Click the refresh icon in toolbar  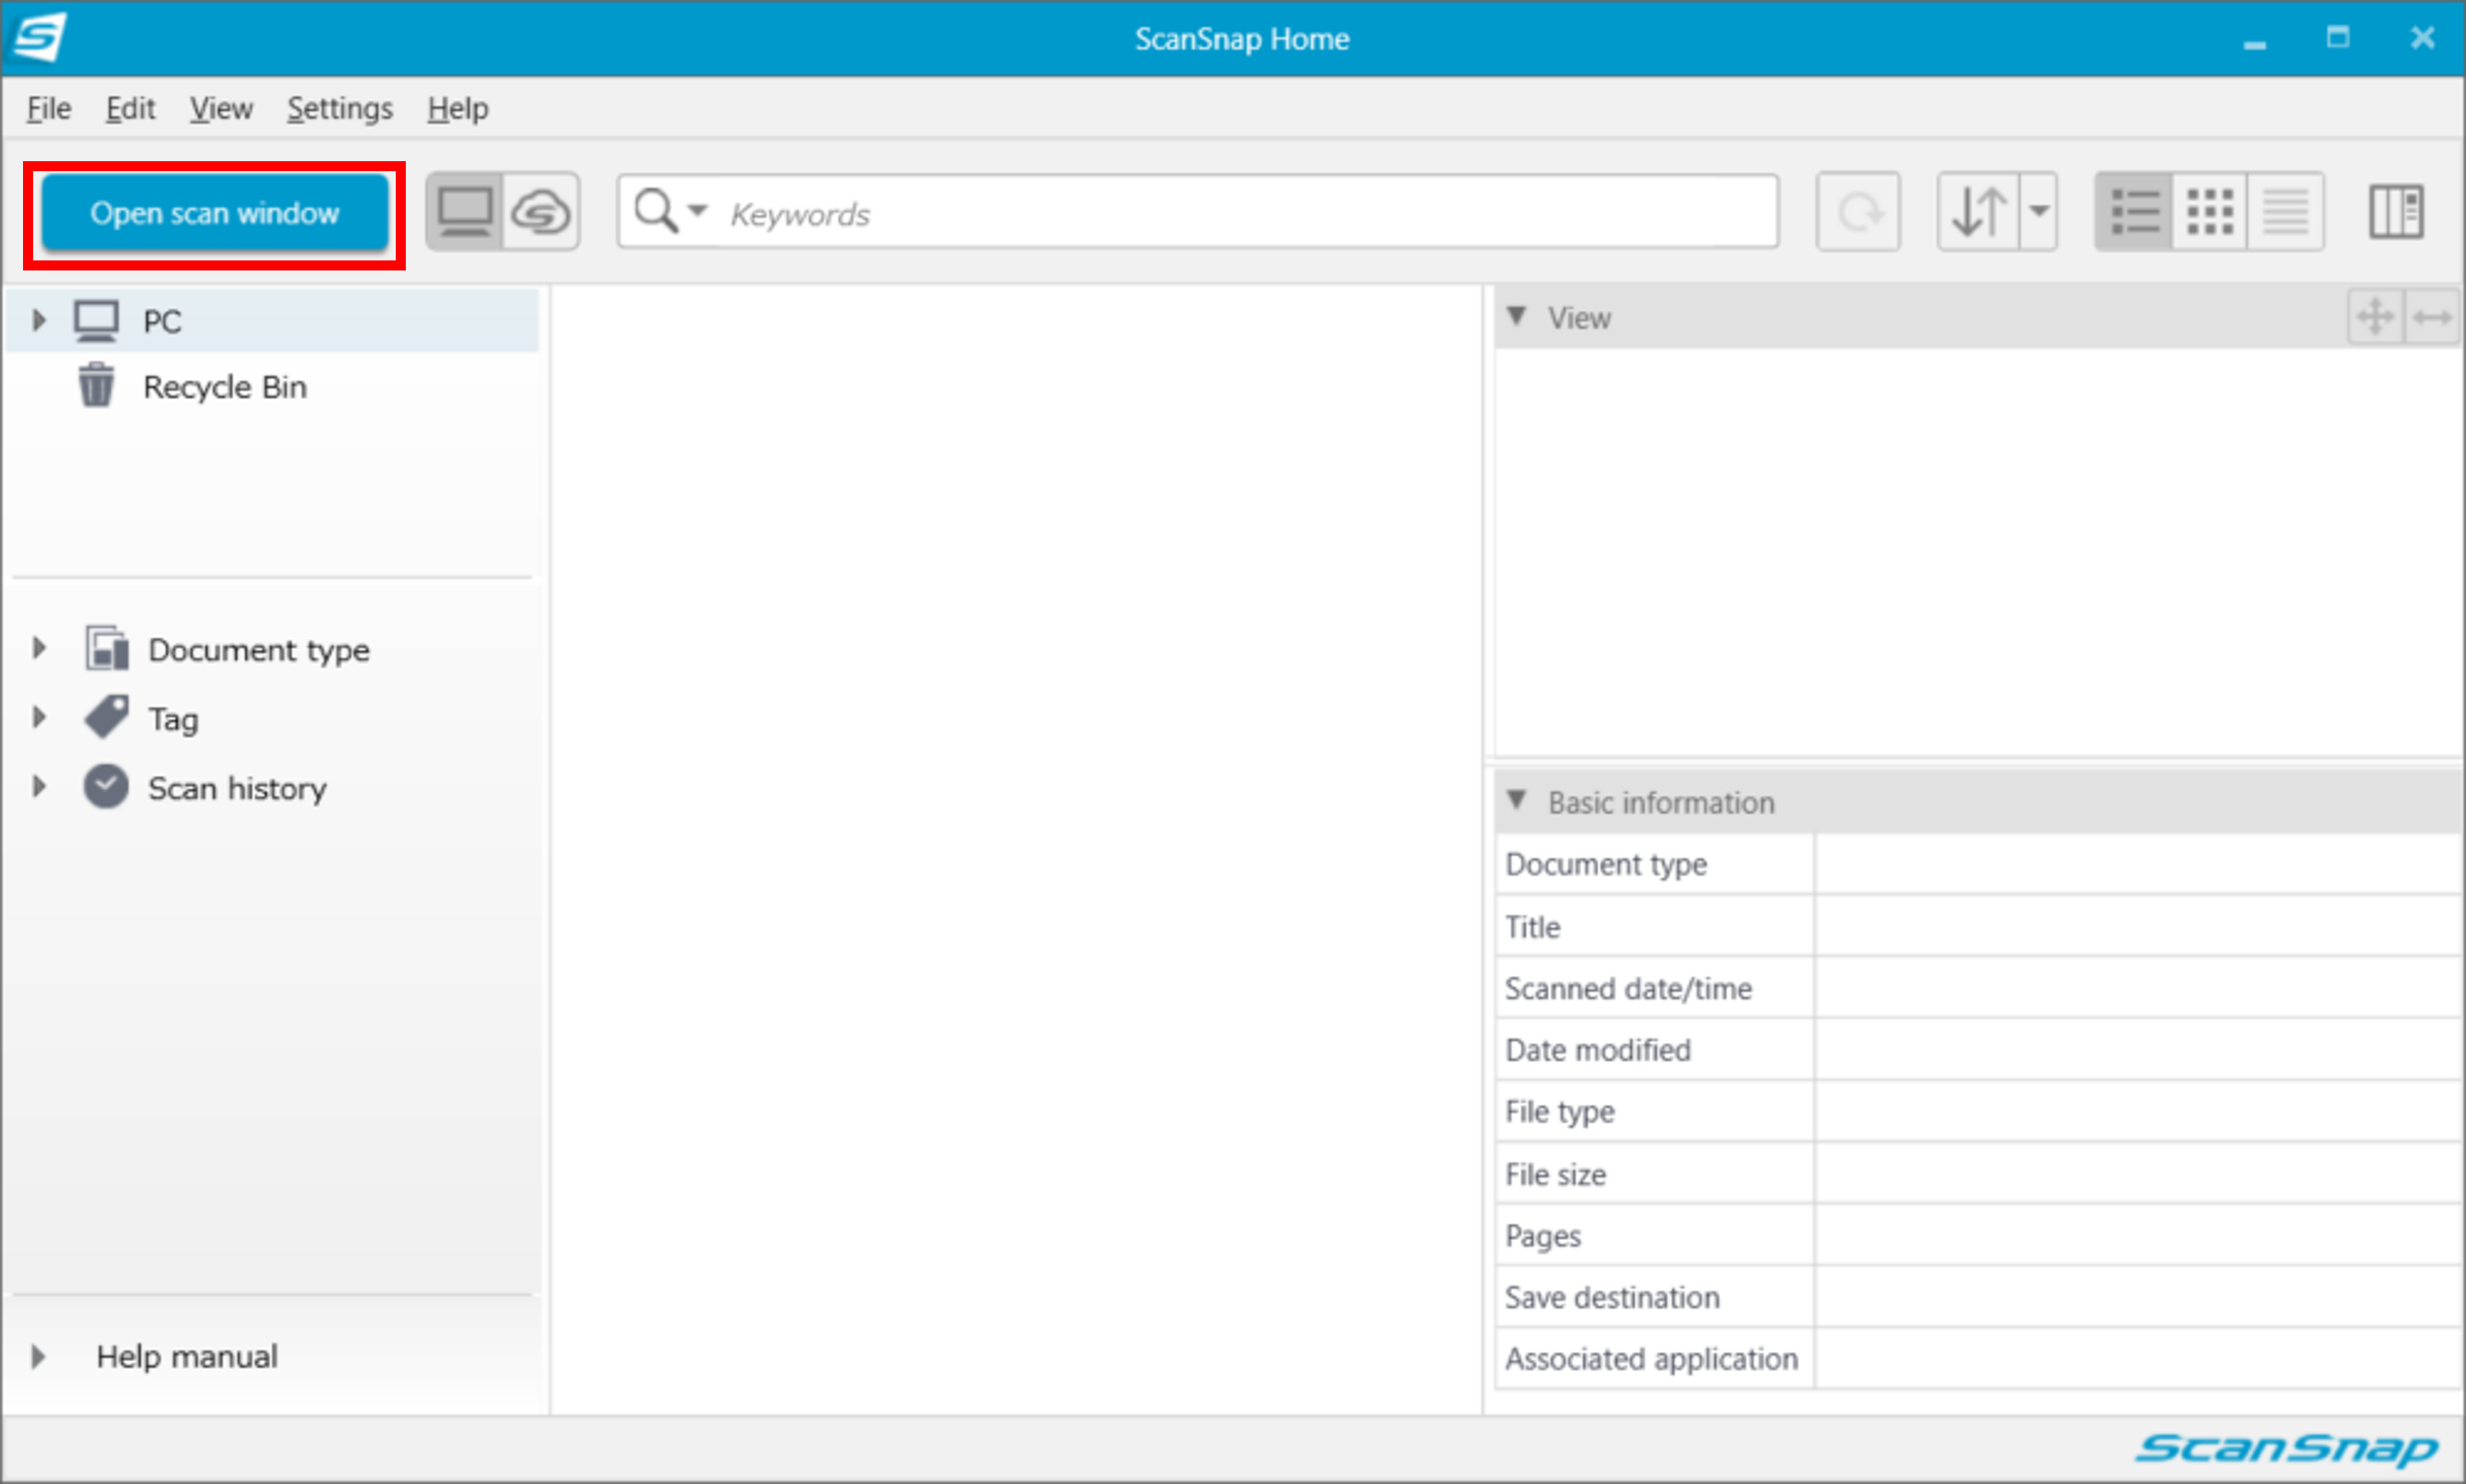[x=1858, y=212]
